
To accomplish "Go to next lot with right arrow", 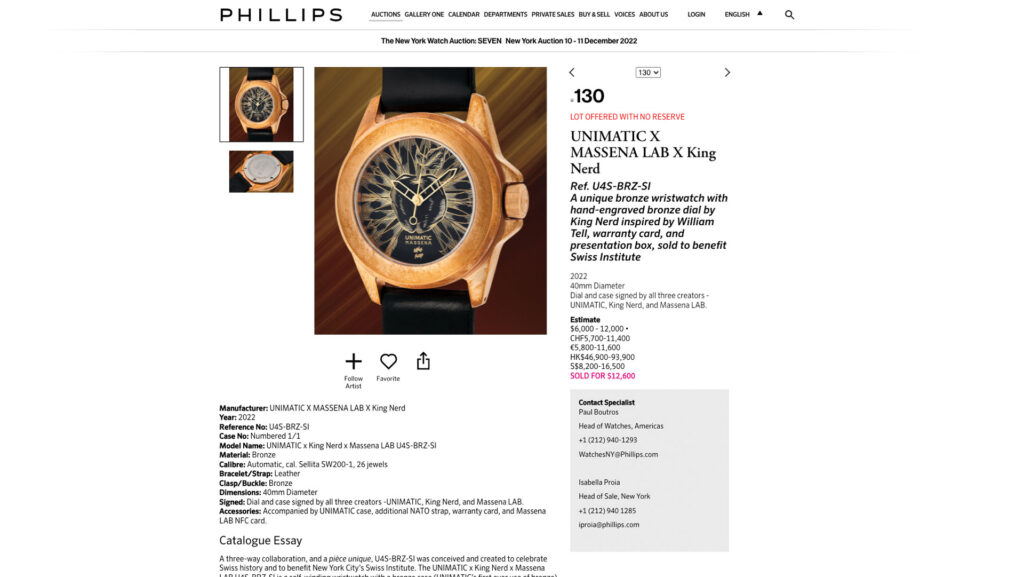I will click(x=727, y=72).
